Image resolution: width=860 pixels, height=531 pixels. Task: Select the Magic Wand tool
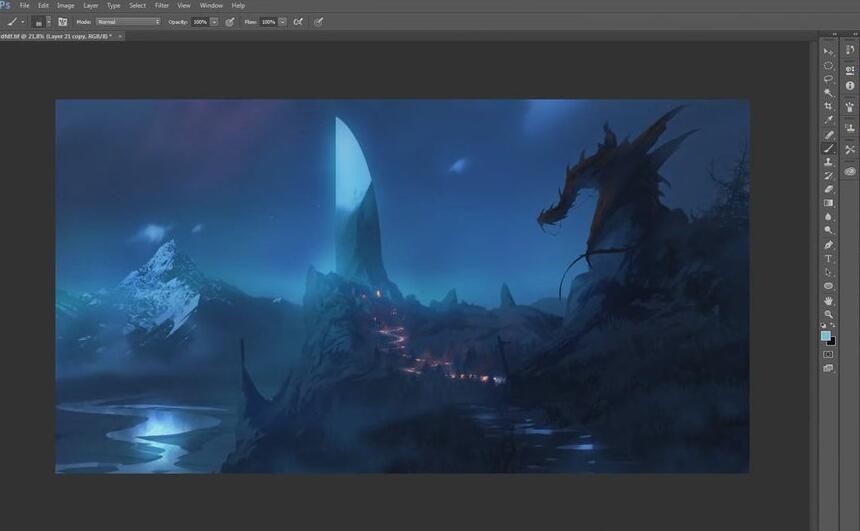coord(828,93)
